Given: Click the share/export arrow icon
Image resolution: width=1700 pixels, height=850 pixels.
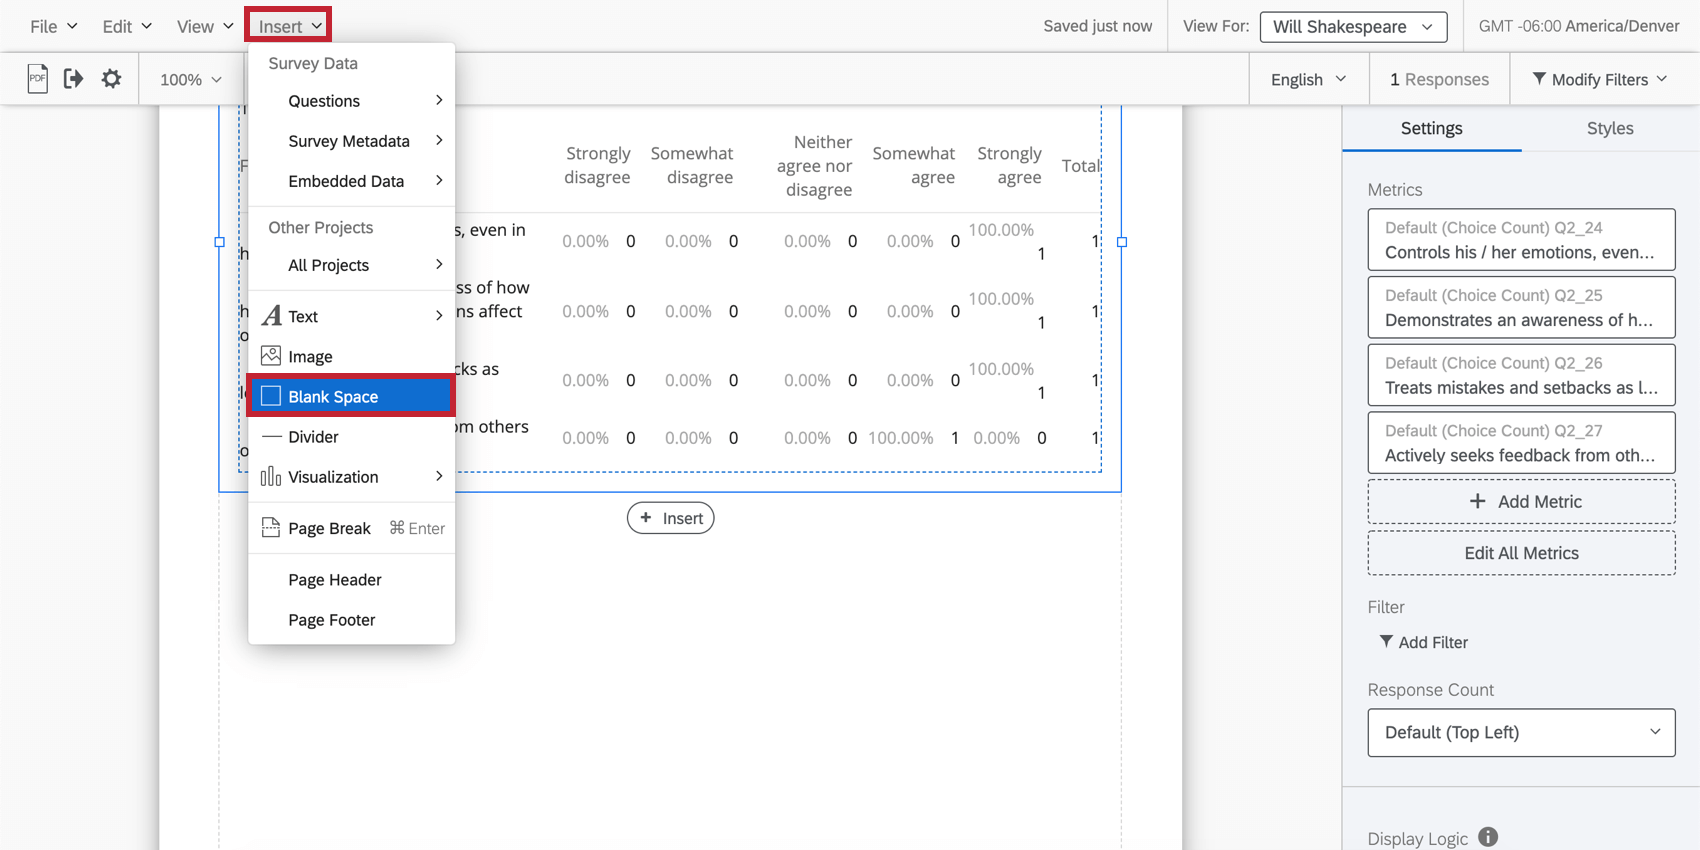Looking at the screenshot, I should point(73,79).
